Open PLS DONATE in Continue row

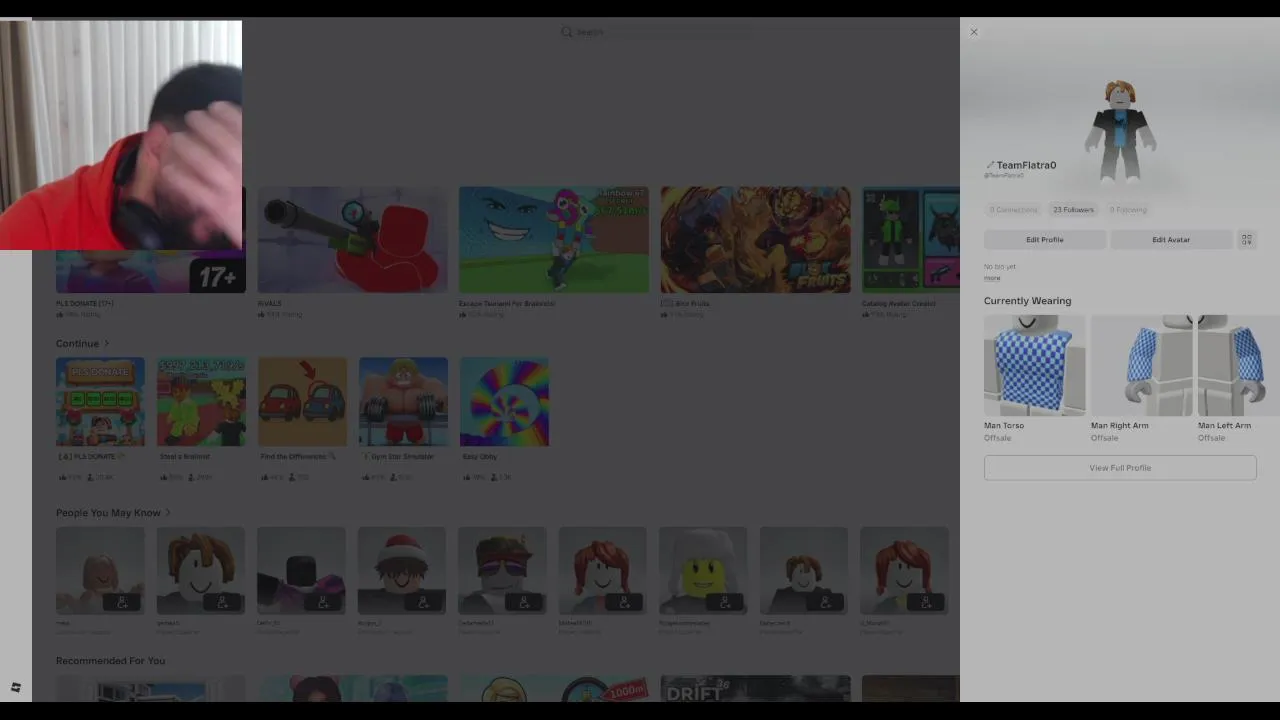pyautogui.click(x=100, y=402)
